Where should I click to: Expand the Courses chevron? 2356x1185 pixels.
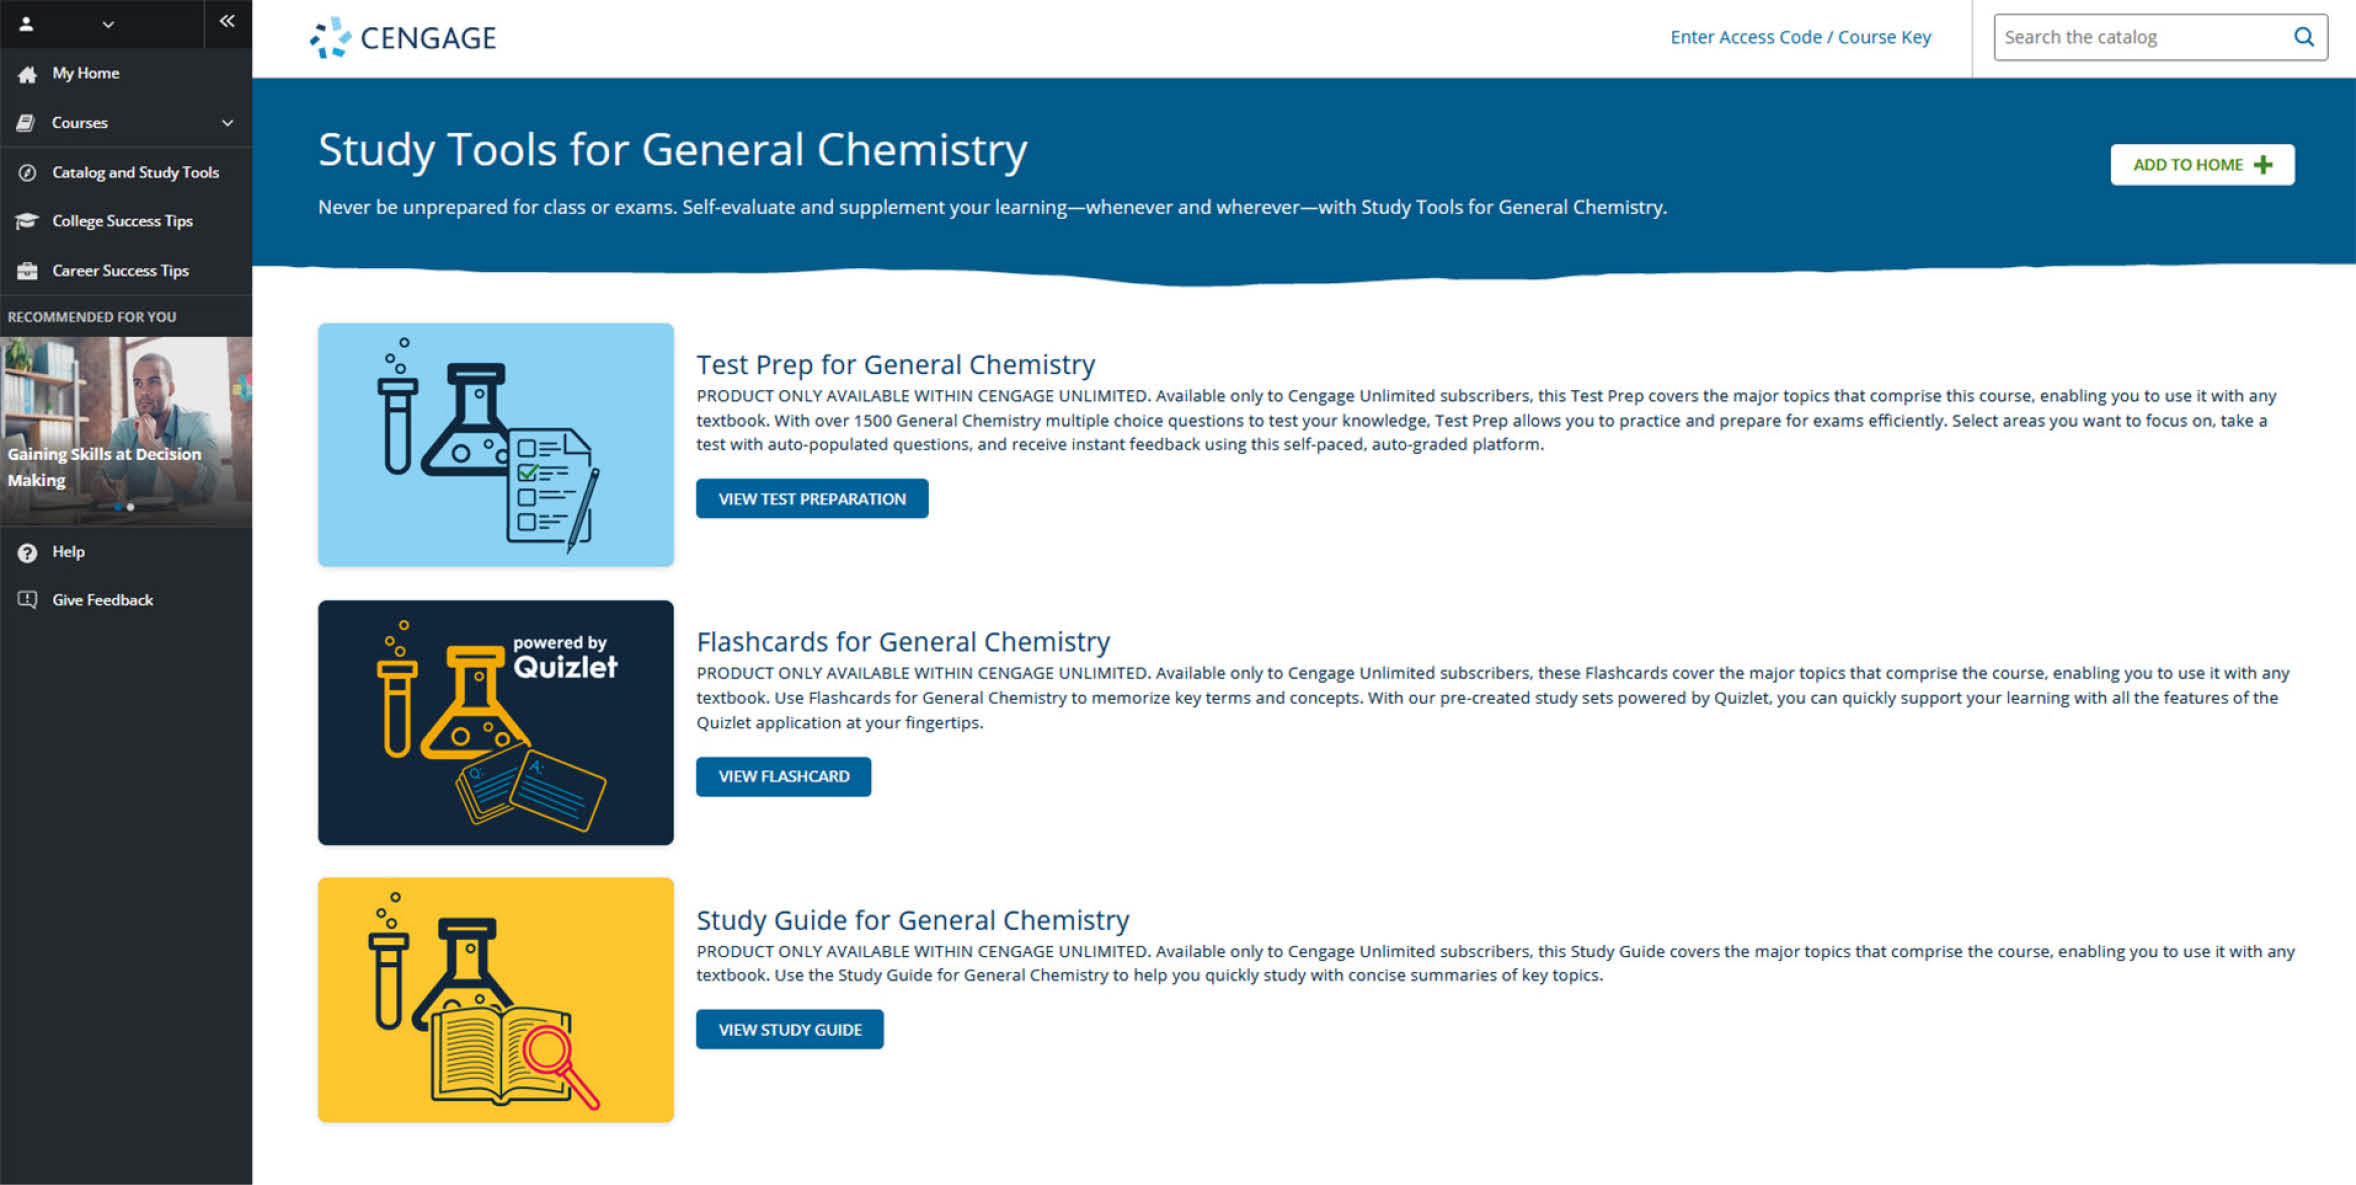click(x=228, y=123)
